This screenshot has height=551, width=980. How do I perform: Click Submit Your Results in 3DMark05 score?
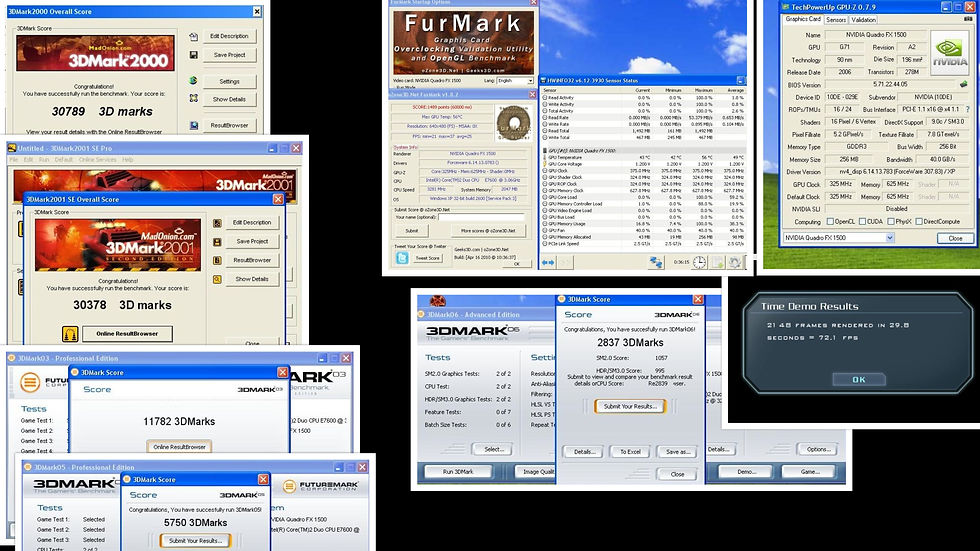195,541
